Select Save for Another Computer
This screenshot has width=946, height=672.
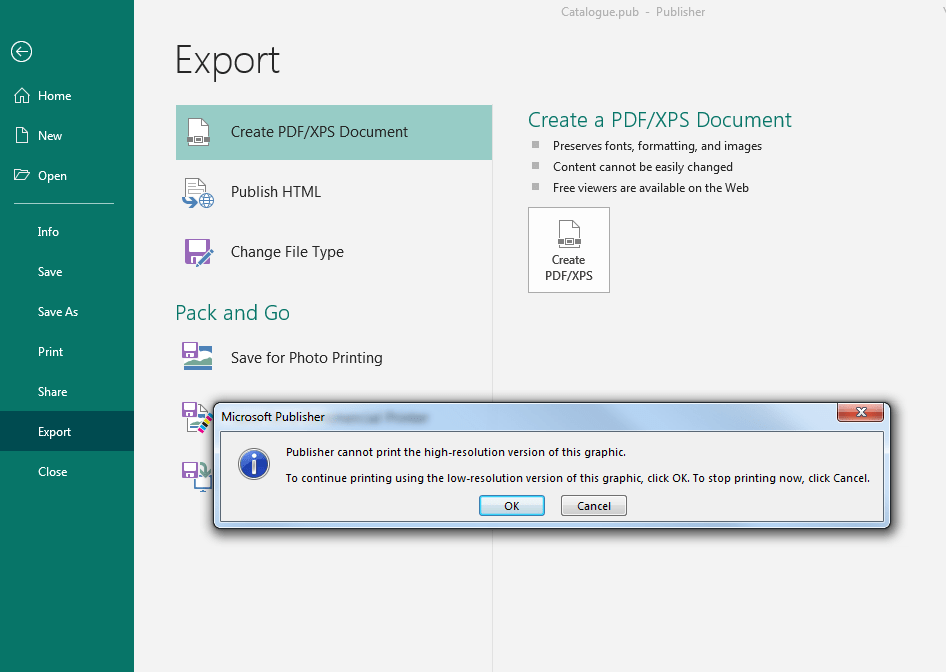tap(198, 477)
